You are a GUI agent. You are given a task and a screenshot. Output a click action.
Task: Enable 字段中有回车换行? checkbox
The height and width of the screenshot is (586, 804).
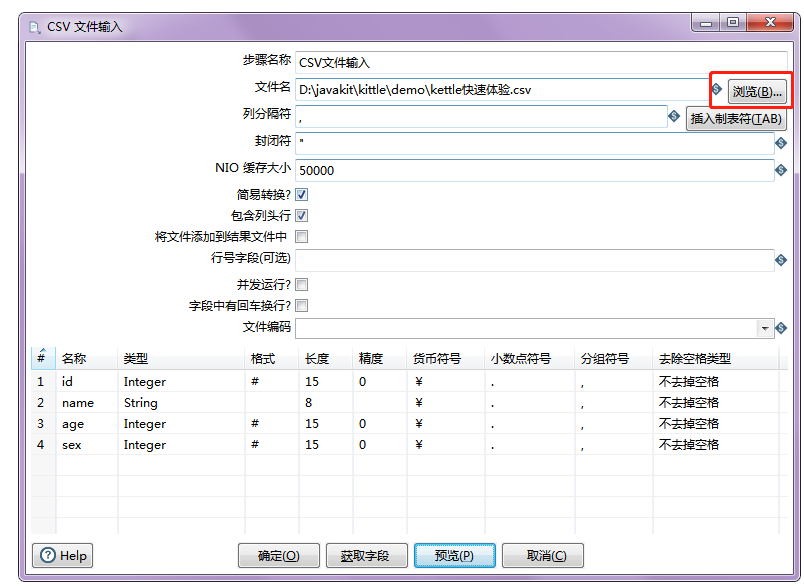302,306
